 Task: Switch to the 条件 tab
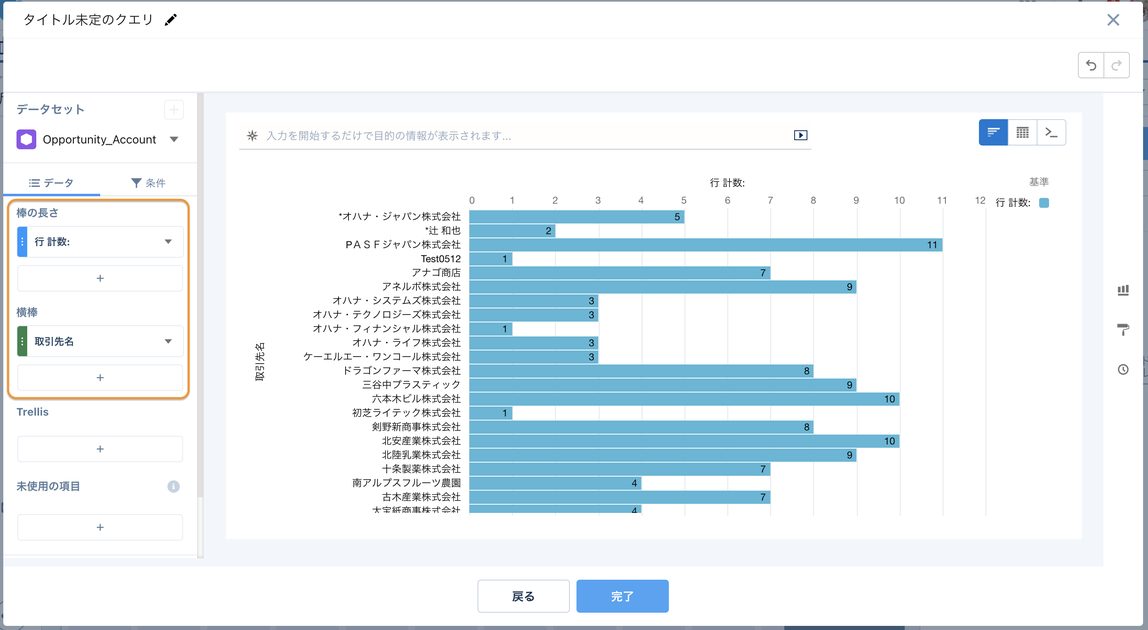click(146, 180)
